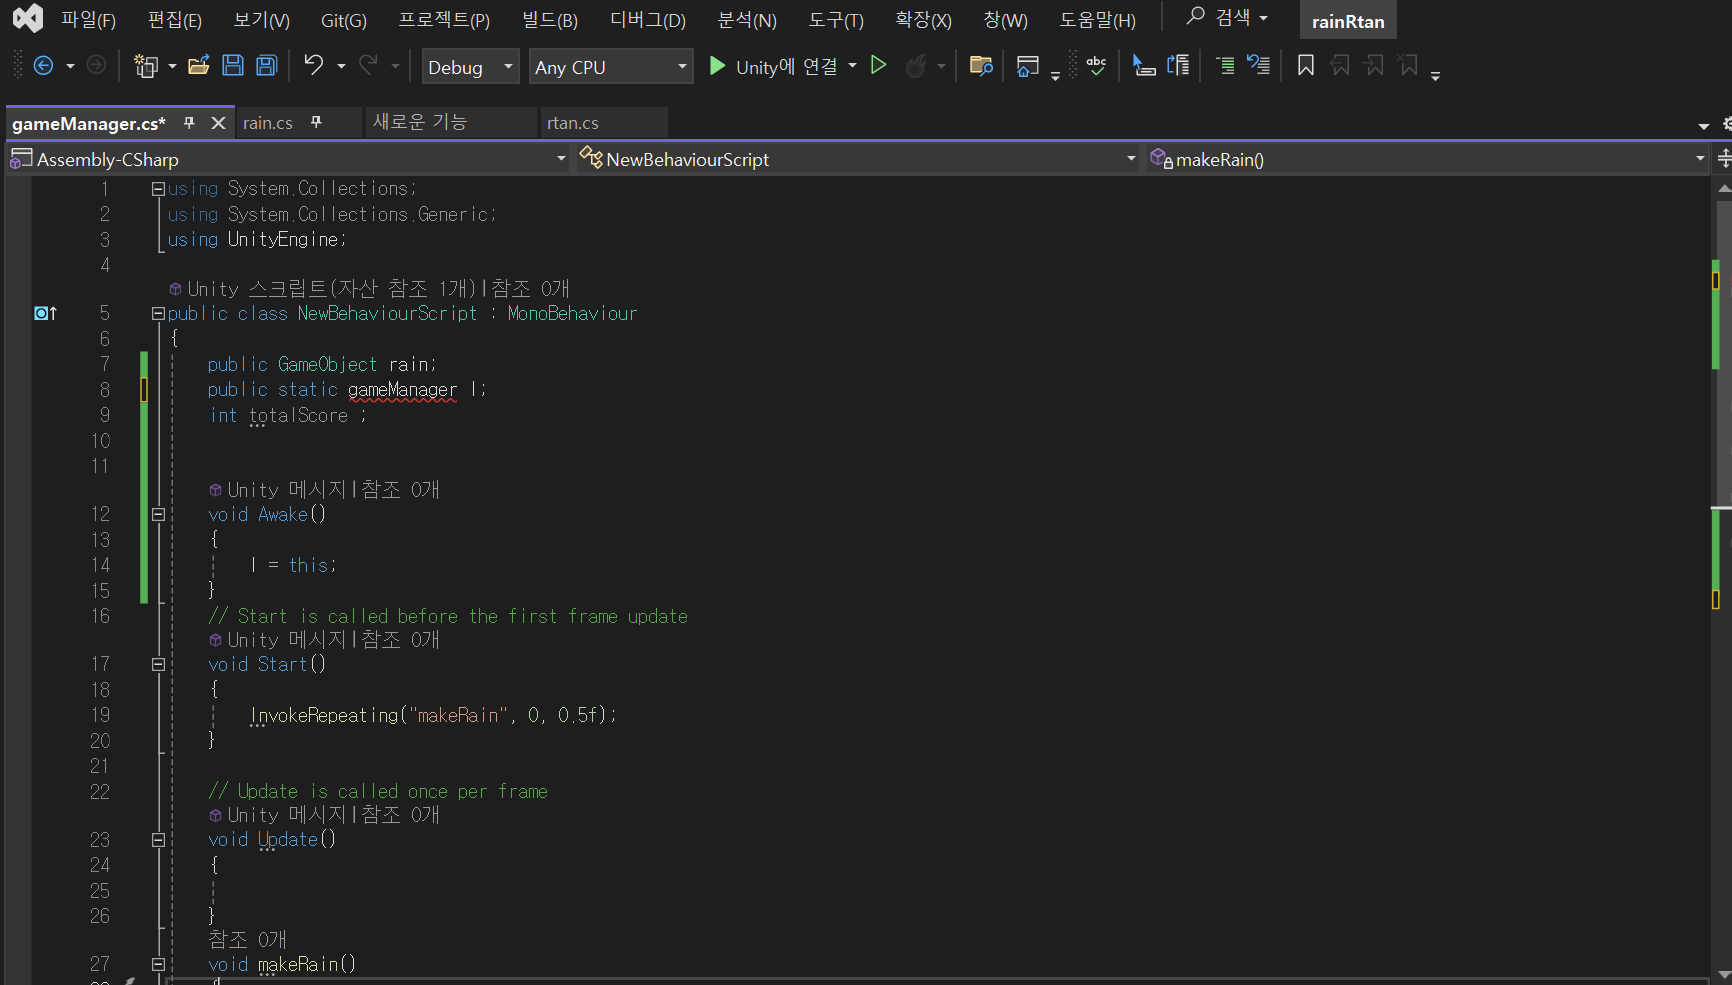Open the 디버그(D) menu
This screenshot has width=1732, height=985.
point(648,20)
